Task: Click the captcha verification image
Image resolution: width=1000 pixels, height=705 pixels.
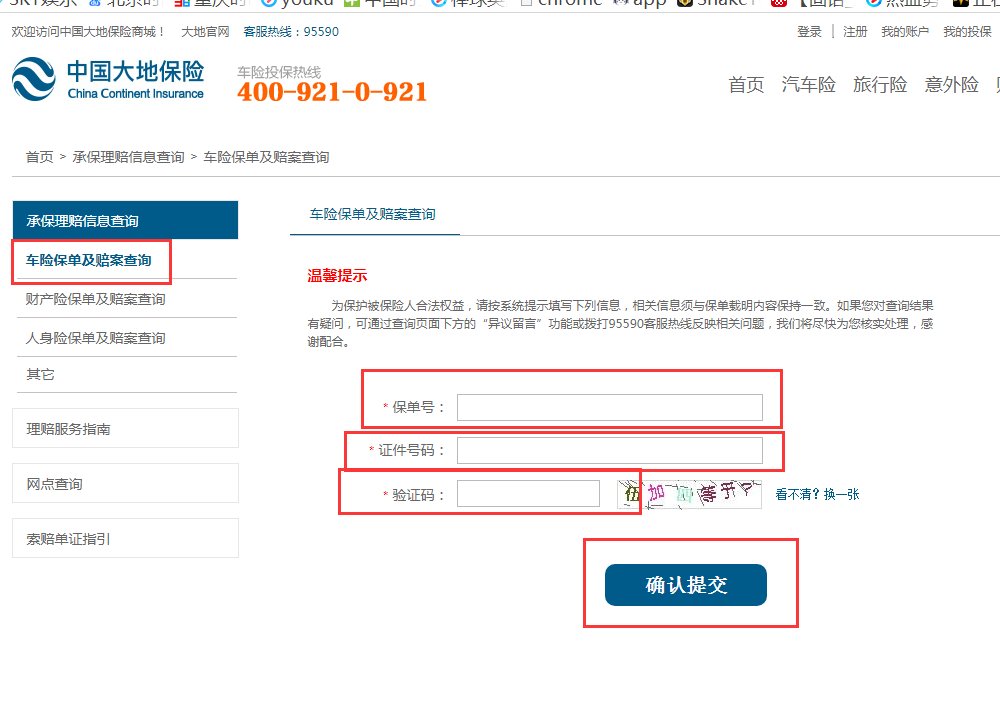Action: [x=688, y=493]
